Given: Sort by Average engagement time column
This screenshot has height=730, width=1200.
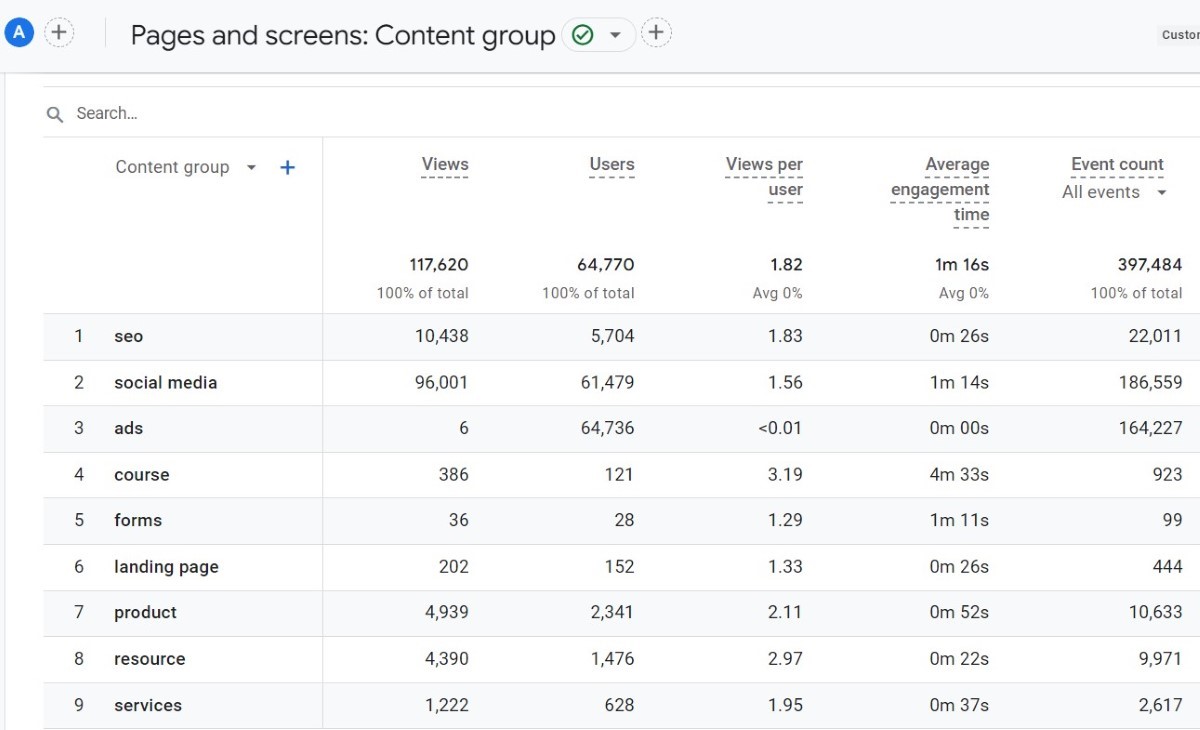Looking at the screenshot, I should pyautogui.click(x=940, y=190).
